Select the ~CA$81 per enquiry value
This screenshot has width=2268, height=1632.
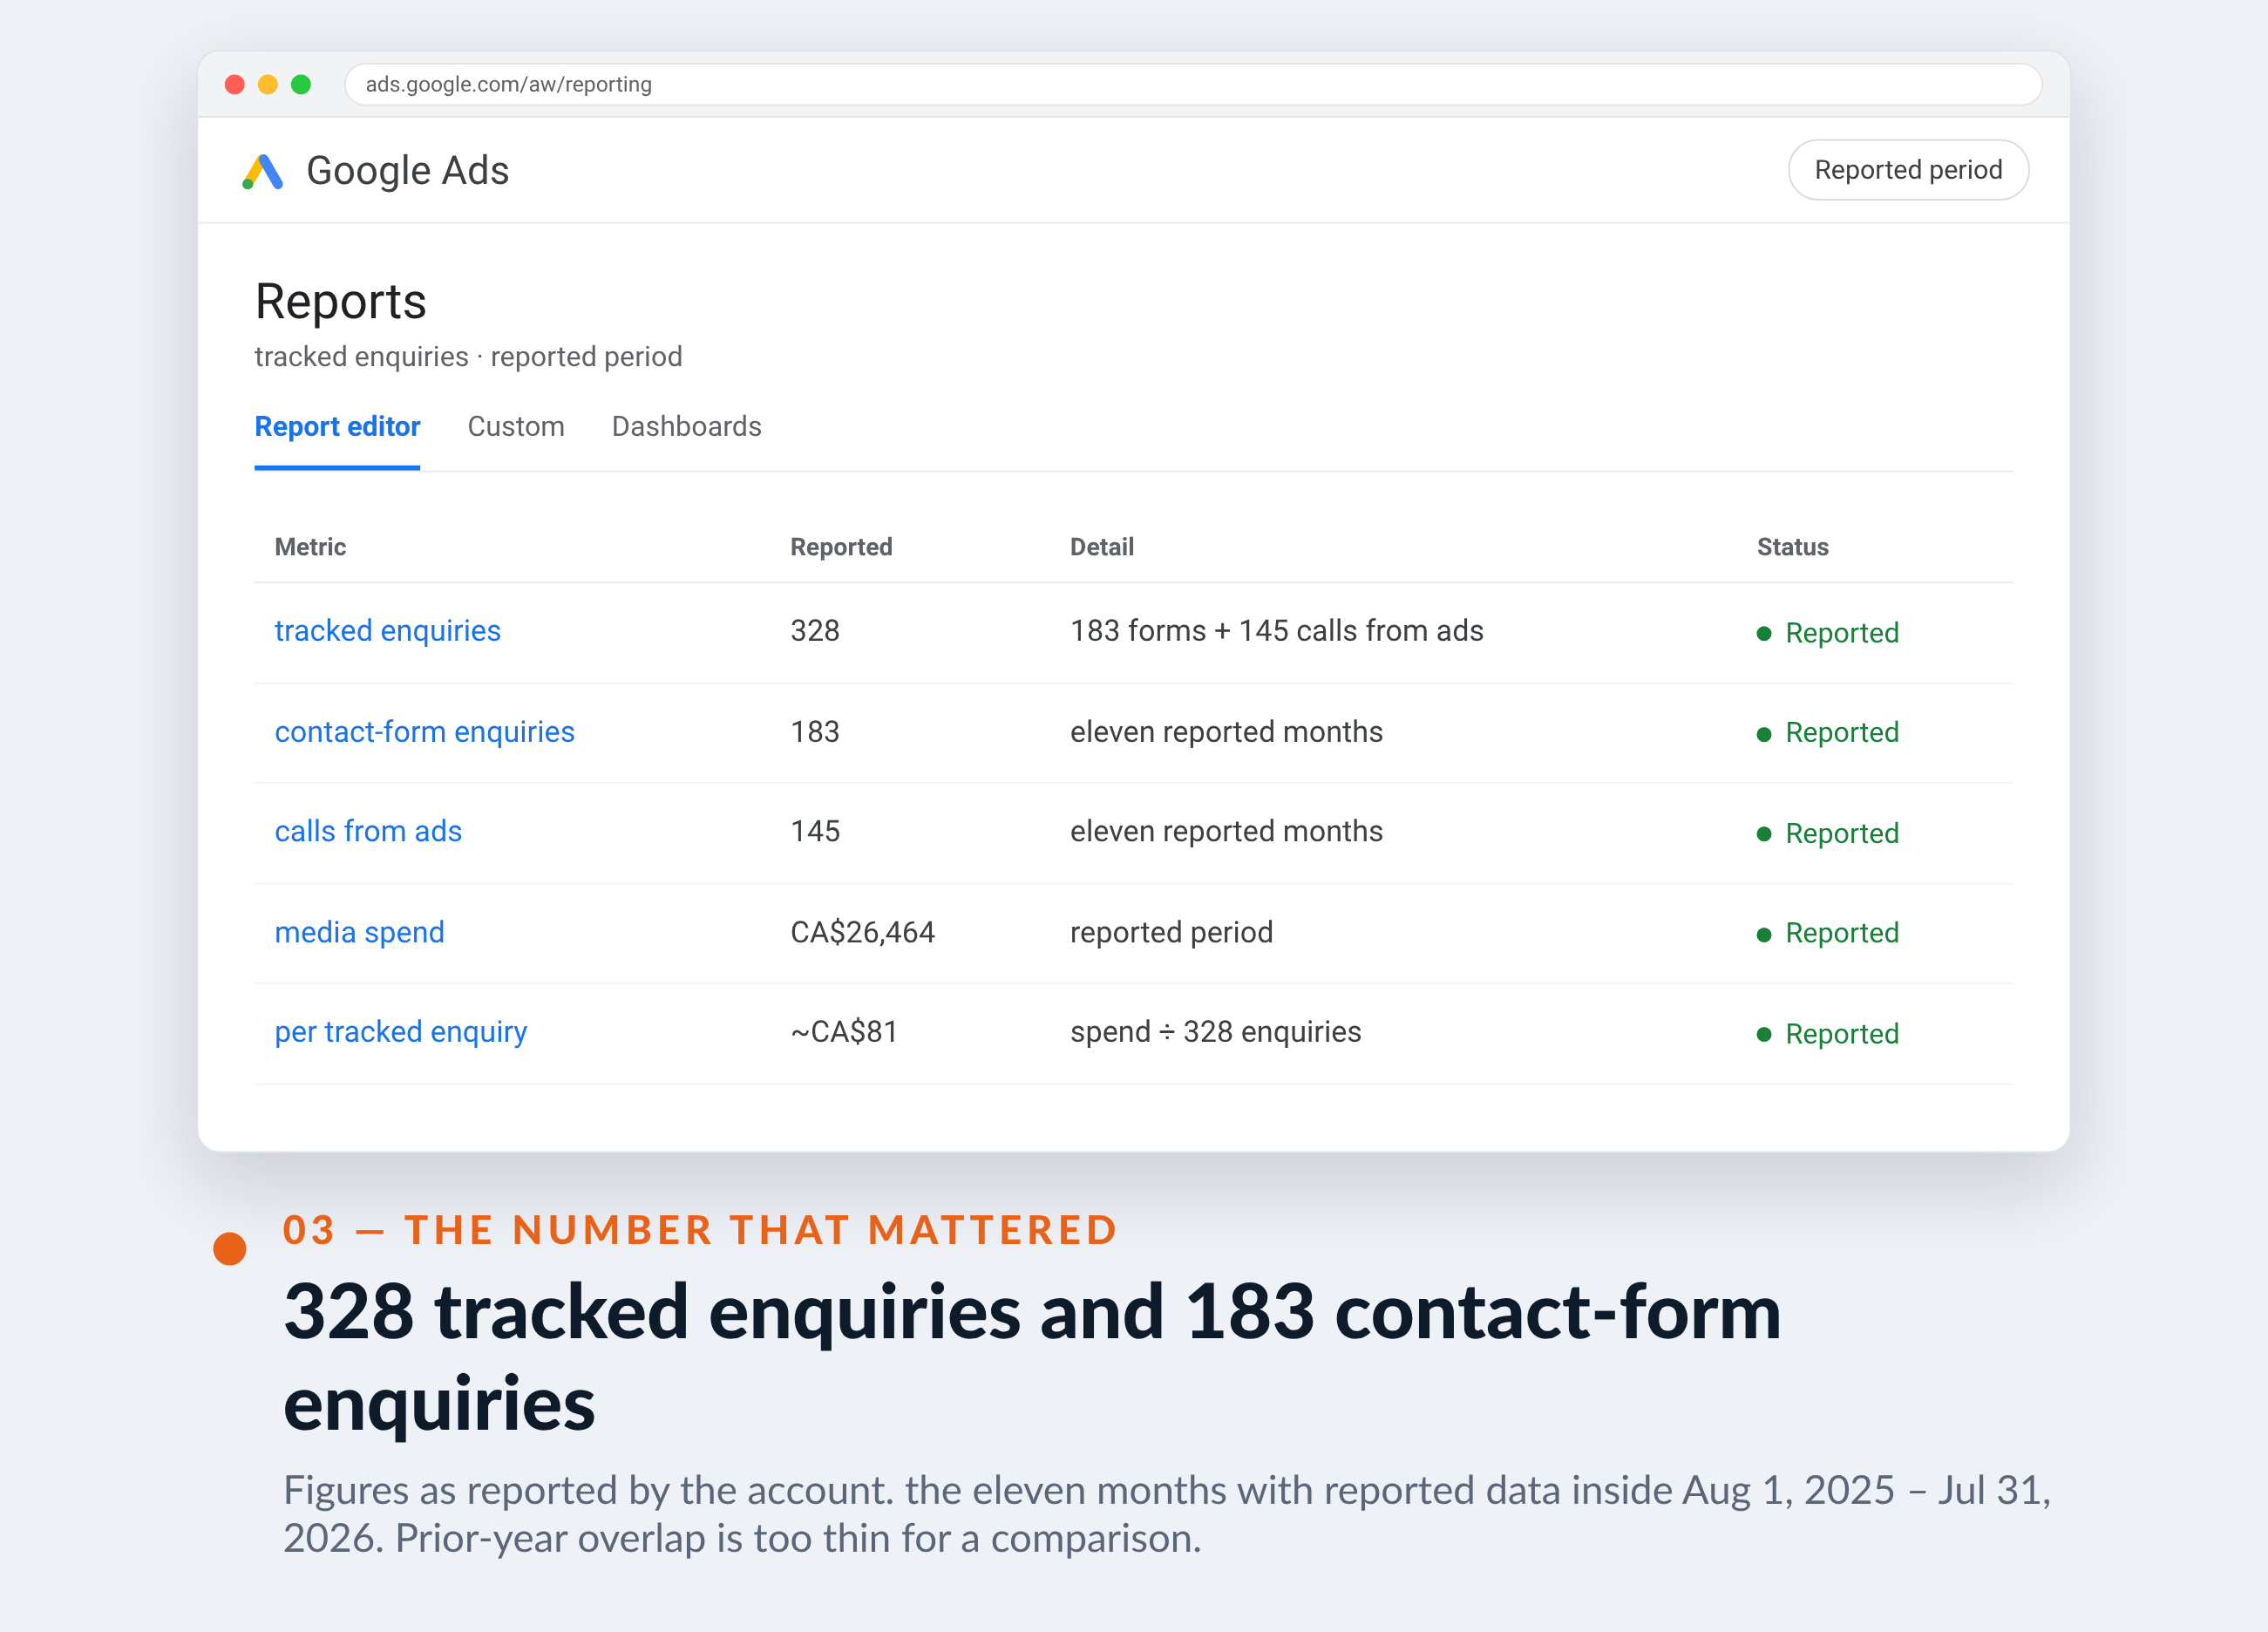point(844,1032)
